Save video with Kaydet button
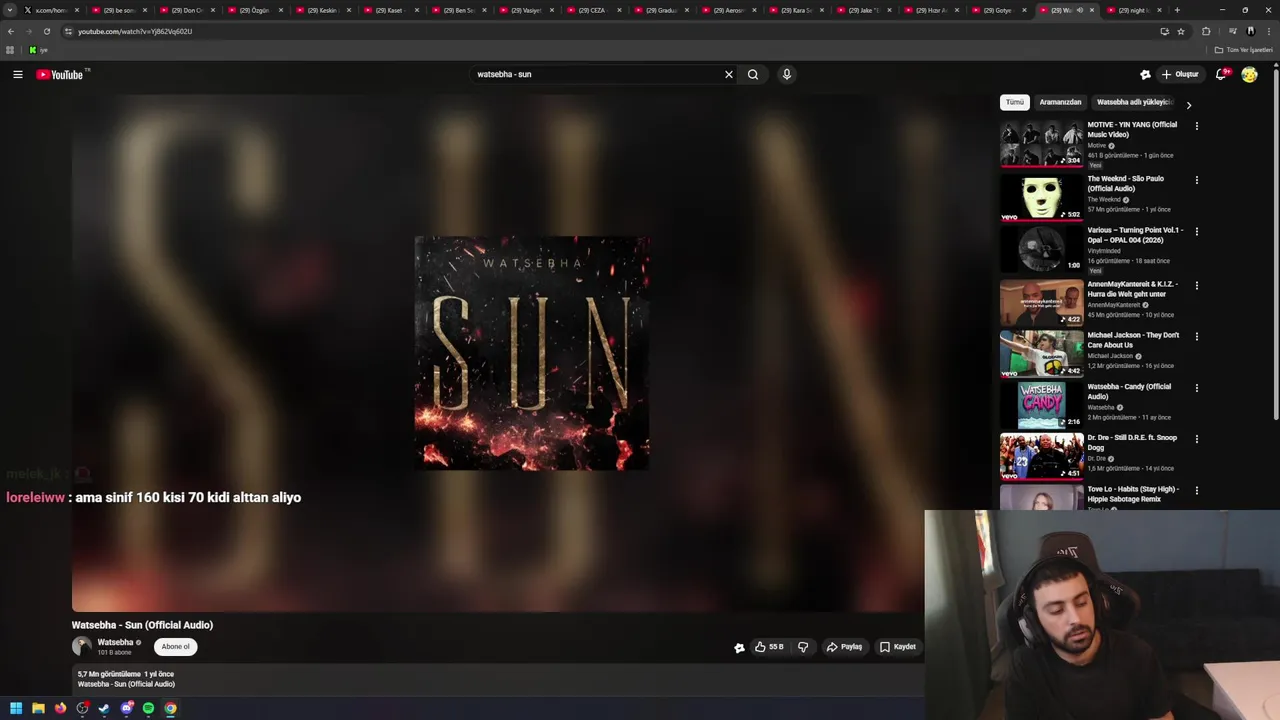Viewport: 1280px width, 720px height. click(x=897, y=647)
